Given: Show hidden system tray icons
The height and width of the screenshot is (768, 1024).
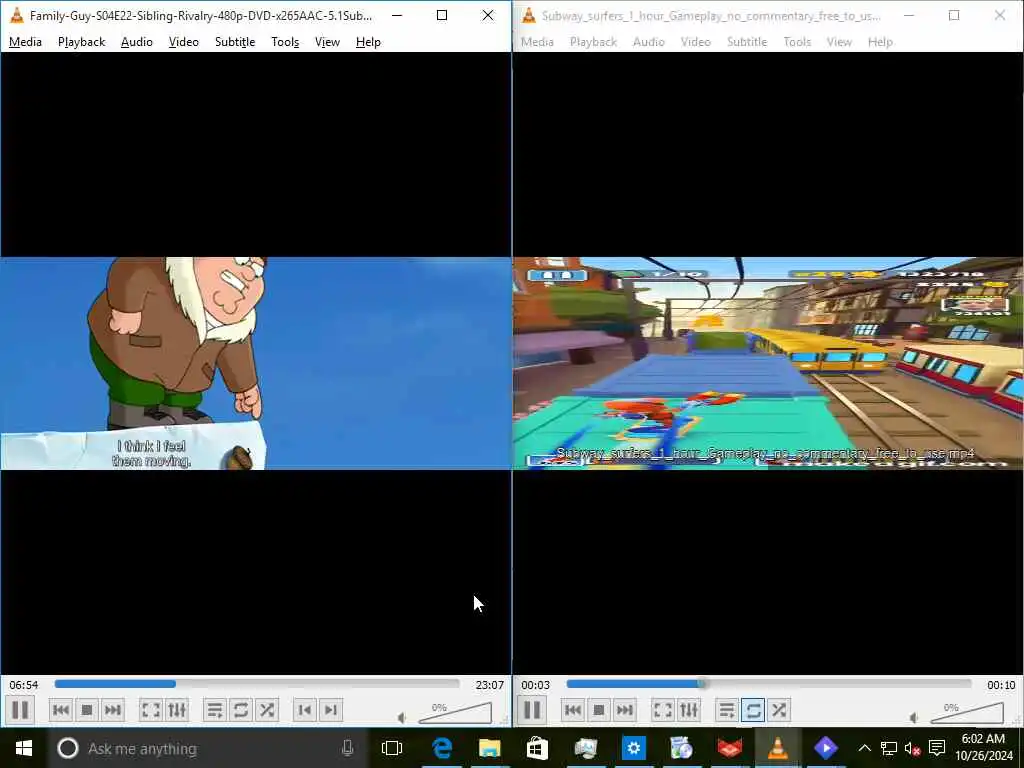Looking at the screenshot, I should pos(865,748).
